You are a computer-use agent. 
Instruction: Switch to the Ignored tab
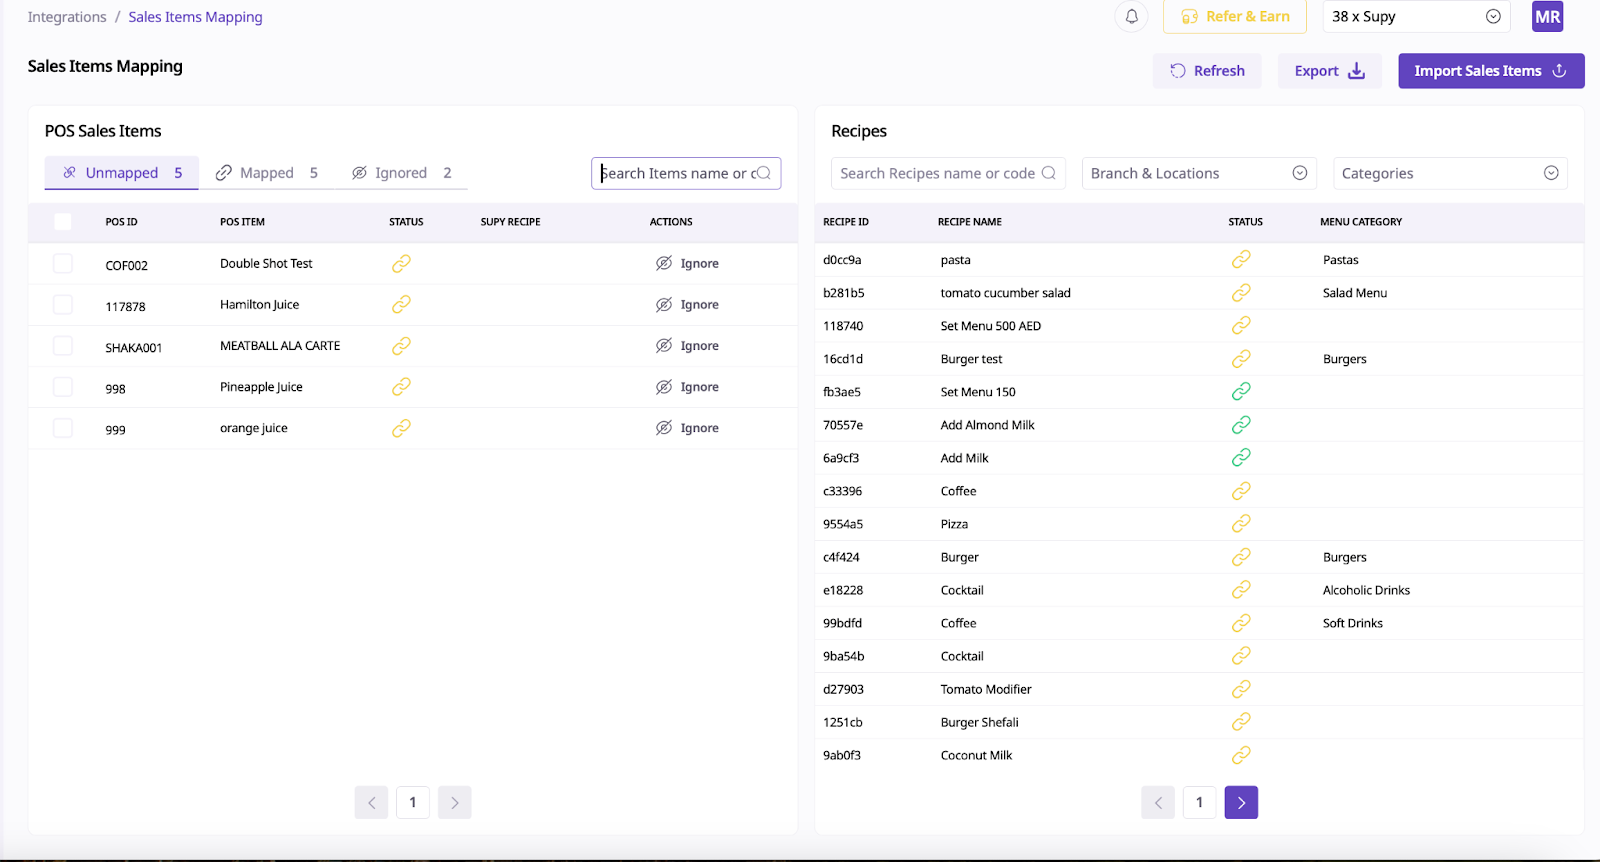coord(402,173)
